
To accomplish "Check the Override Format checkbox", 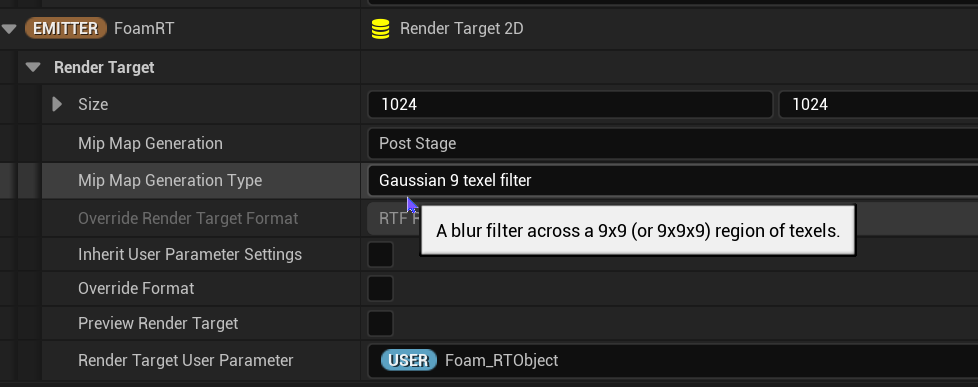I will coord(380,288).
